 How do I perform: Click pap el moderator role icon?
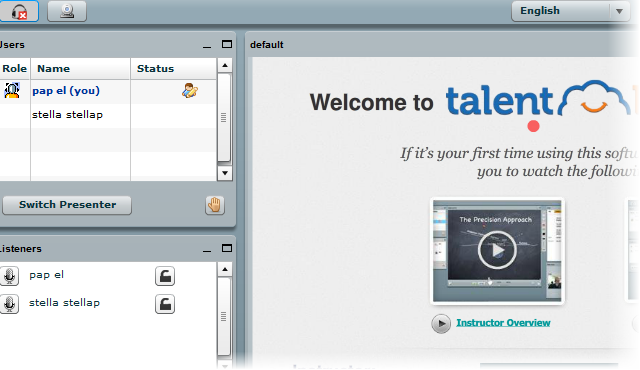coord(12,91)
